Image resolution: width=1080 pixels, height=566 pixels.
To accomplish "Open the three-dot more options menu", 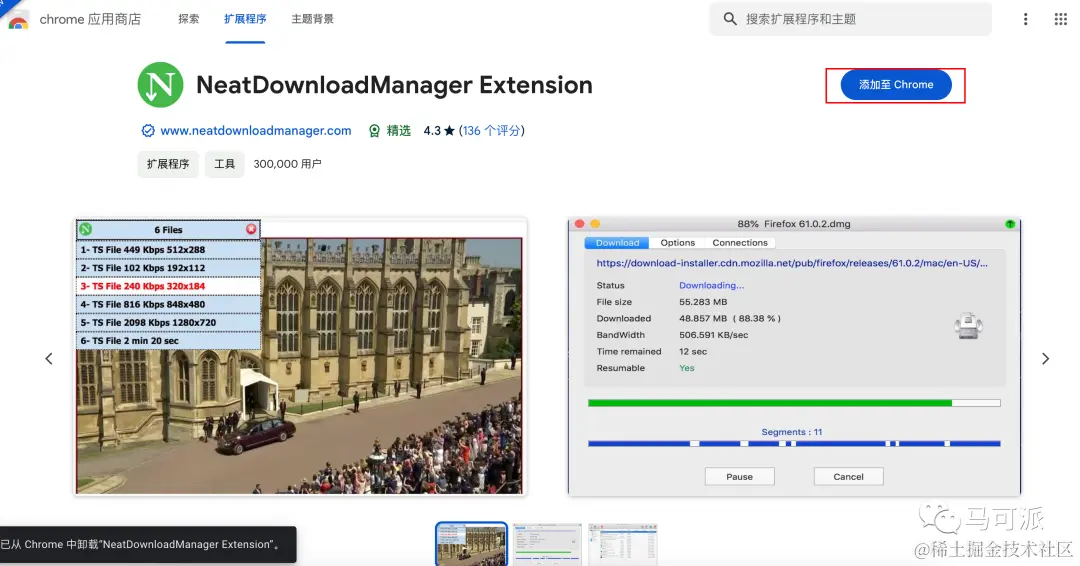I will pyautogui.click(x=1026, y=19).
